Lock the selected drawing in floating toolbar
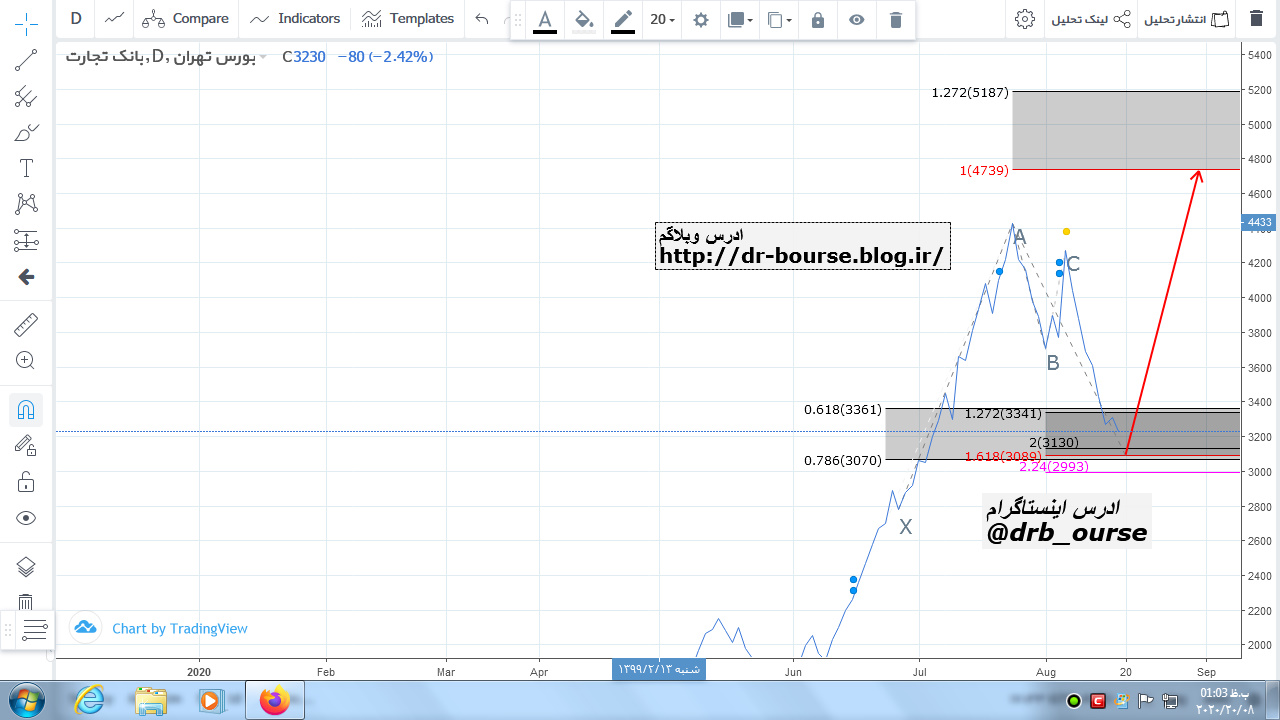 pos(818,20)
